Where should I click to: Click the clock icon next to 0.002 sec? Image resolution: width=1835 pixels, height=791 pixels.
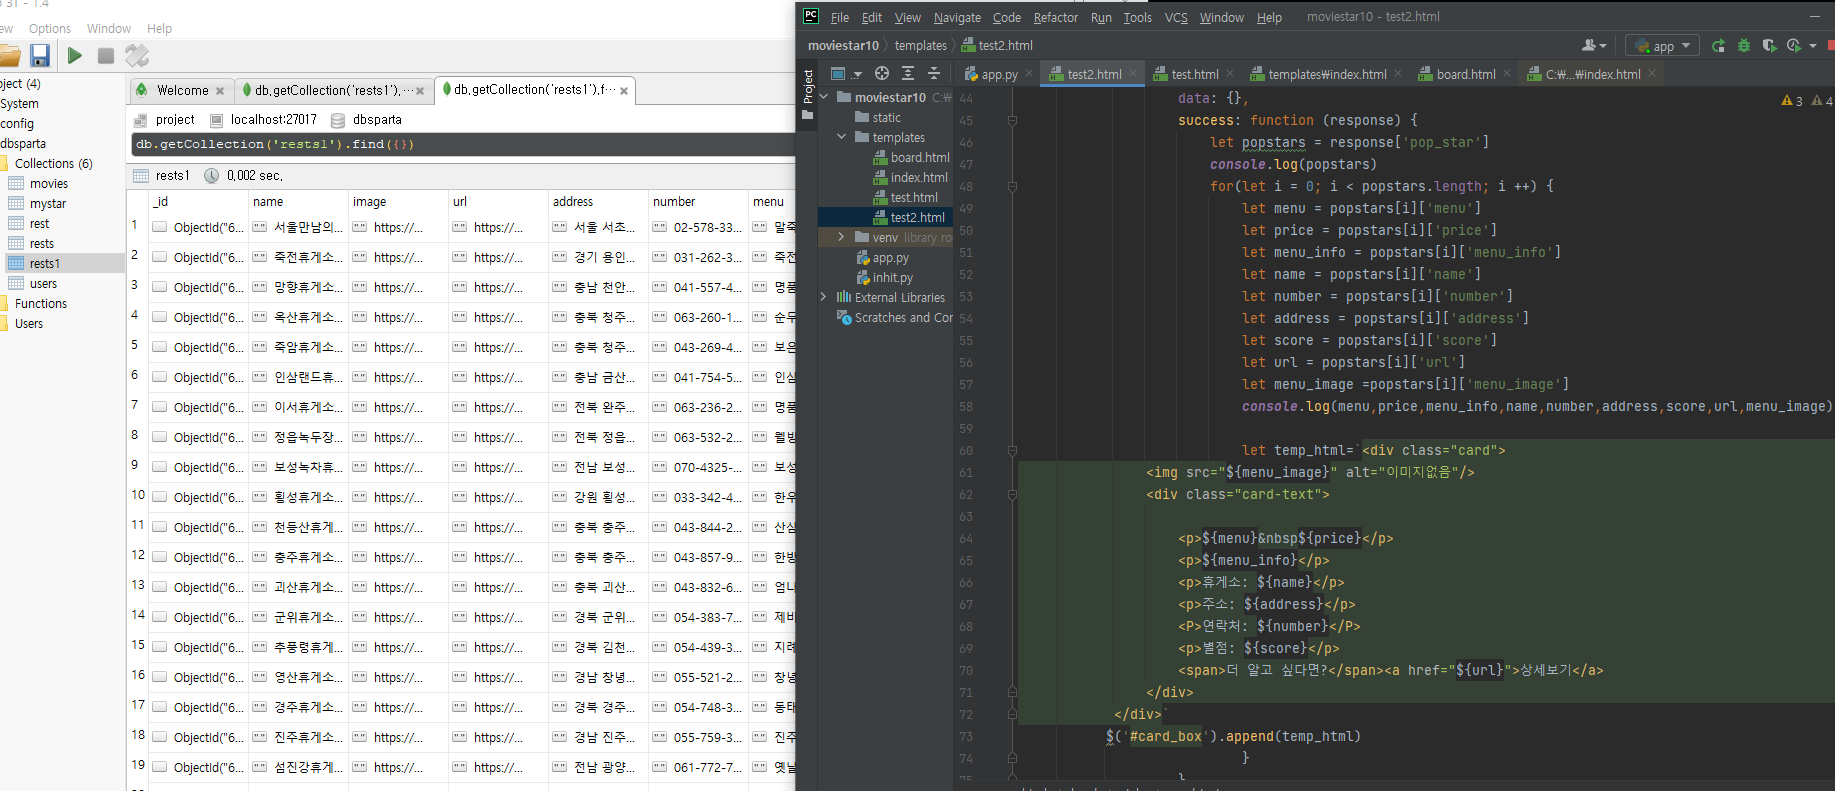[212, 175]
